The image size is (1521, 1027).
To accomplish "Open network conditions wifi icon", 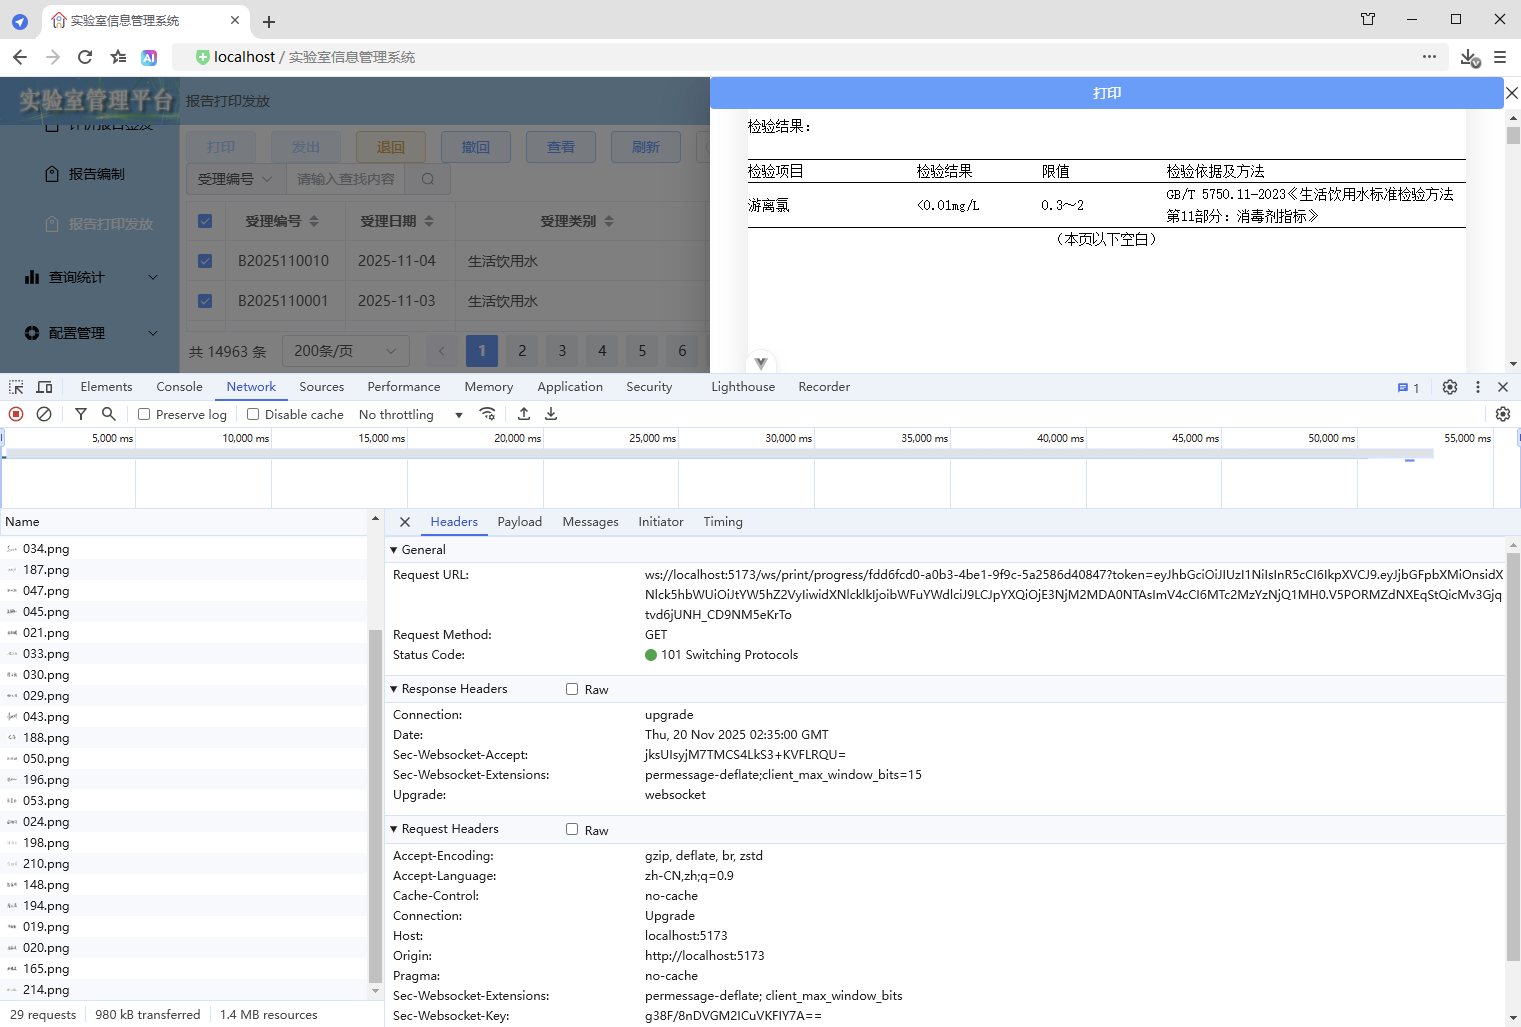I will 487,414.
